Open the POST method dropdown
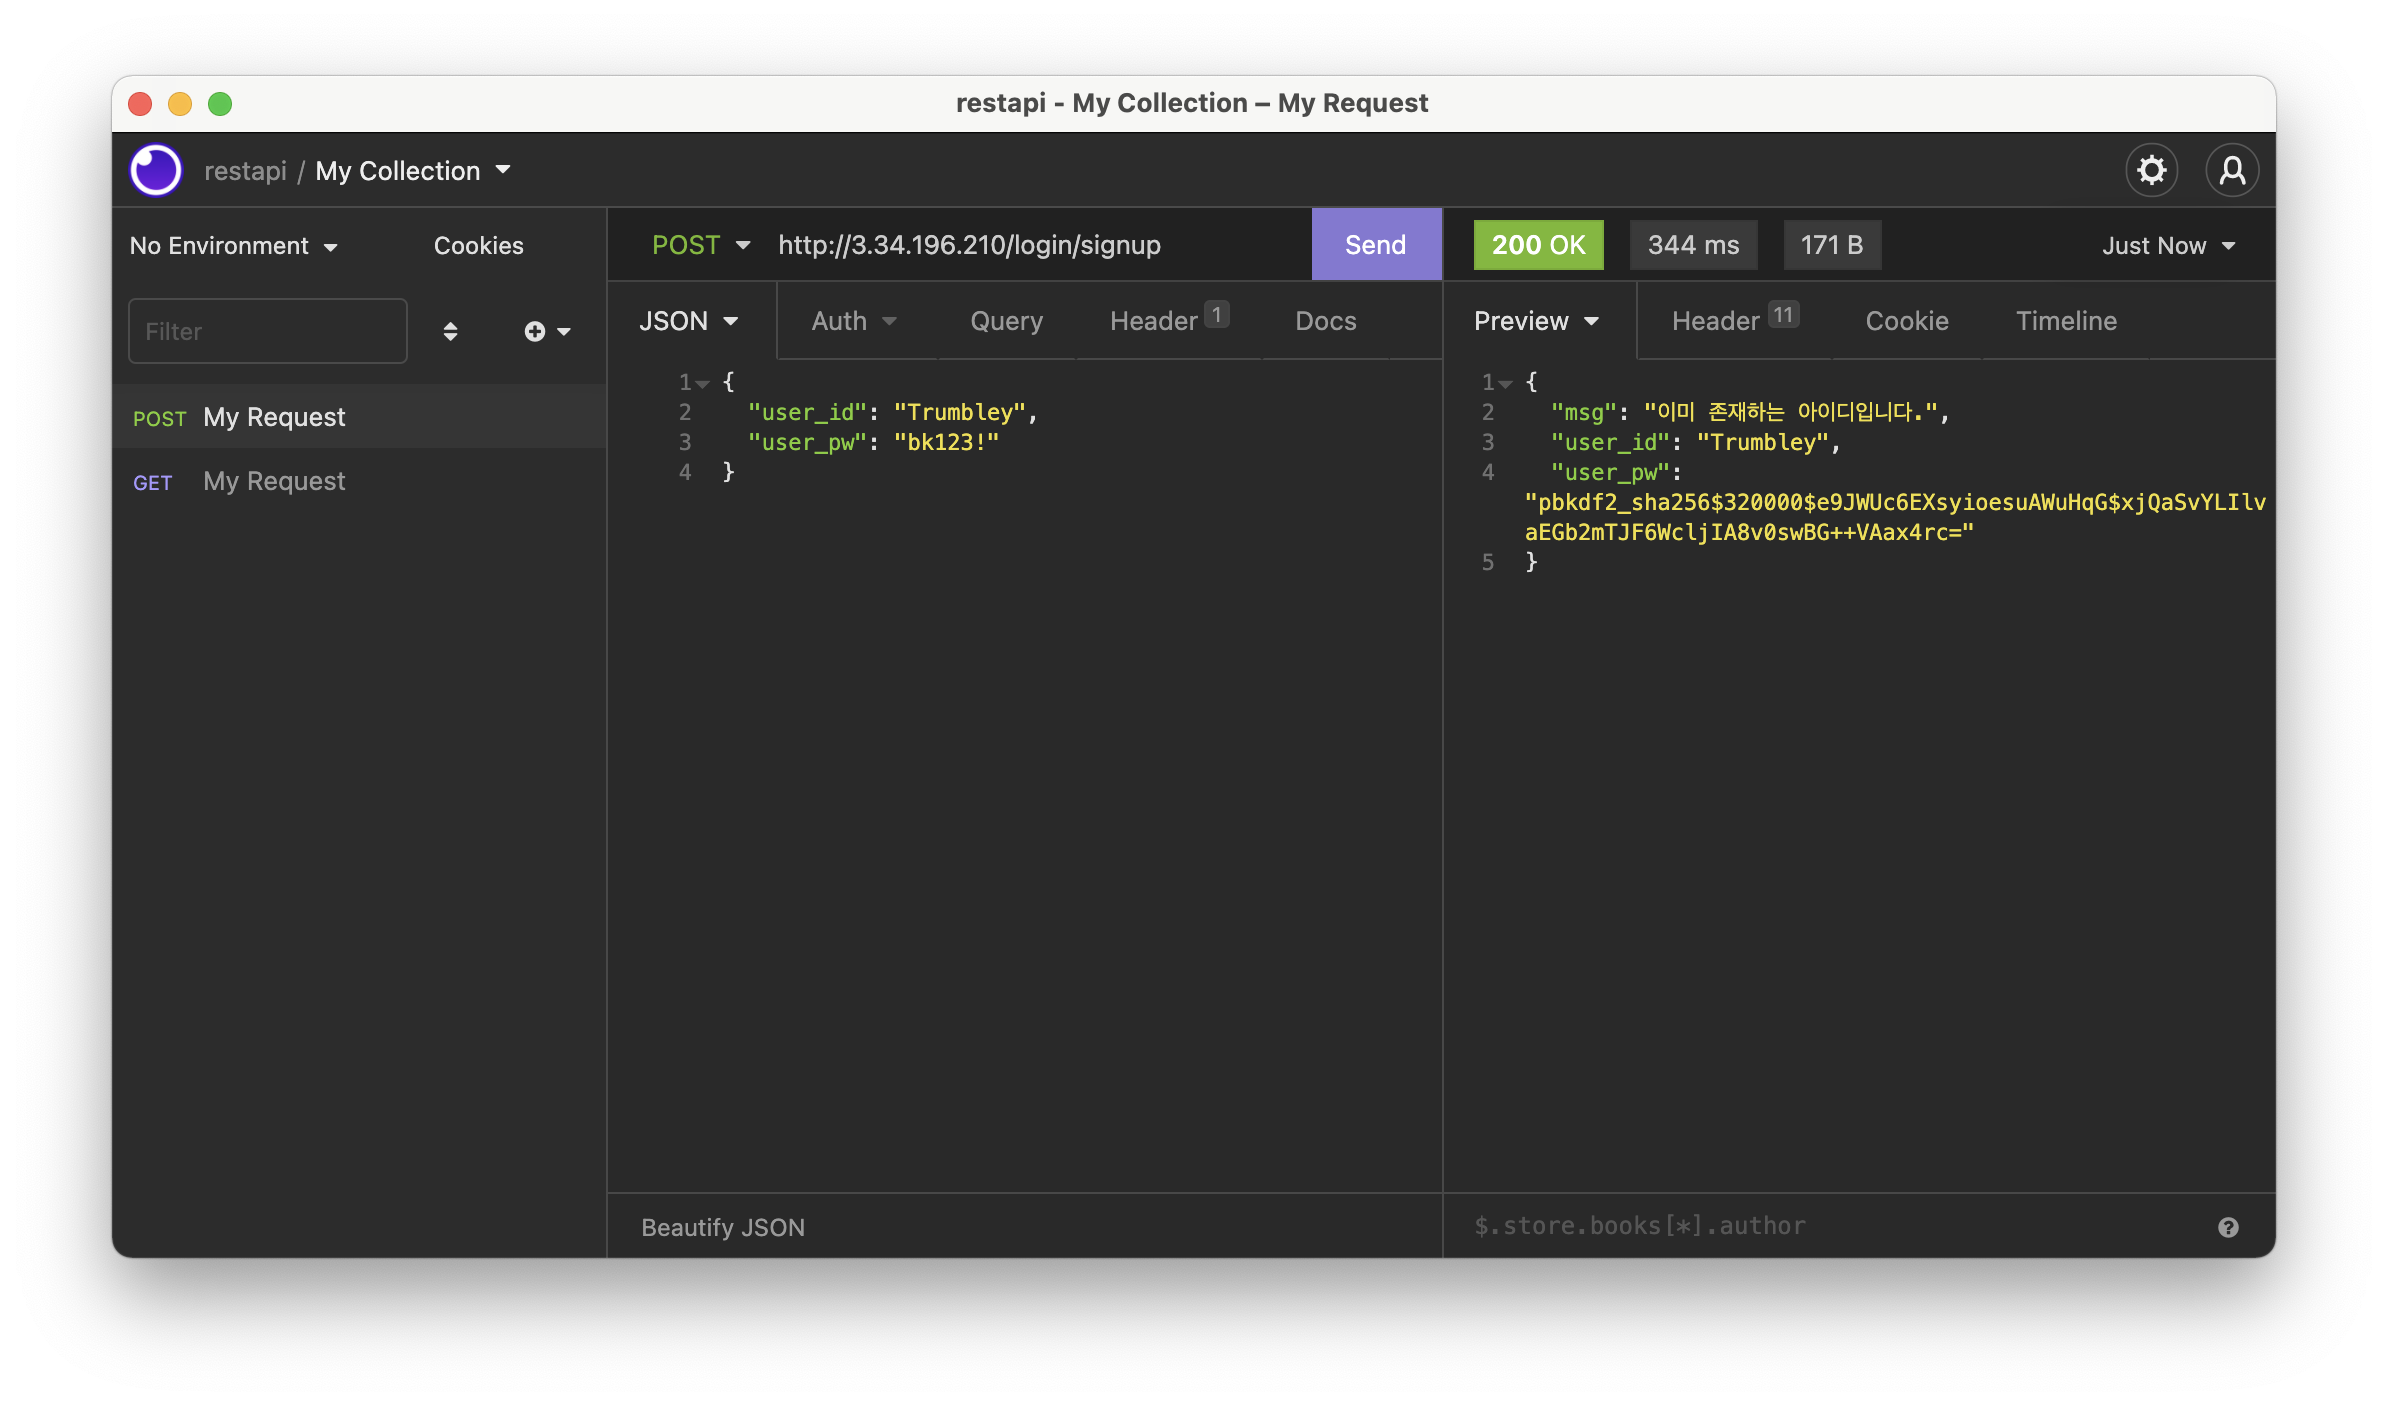Viewport: 2388px width, 1406px height. coord(700,245)
